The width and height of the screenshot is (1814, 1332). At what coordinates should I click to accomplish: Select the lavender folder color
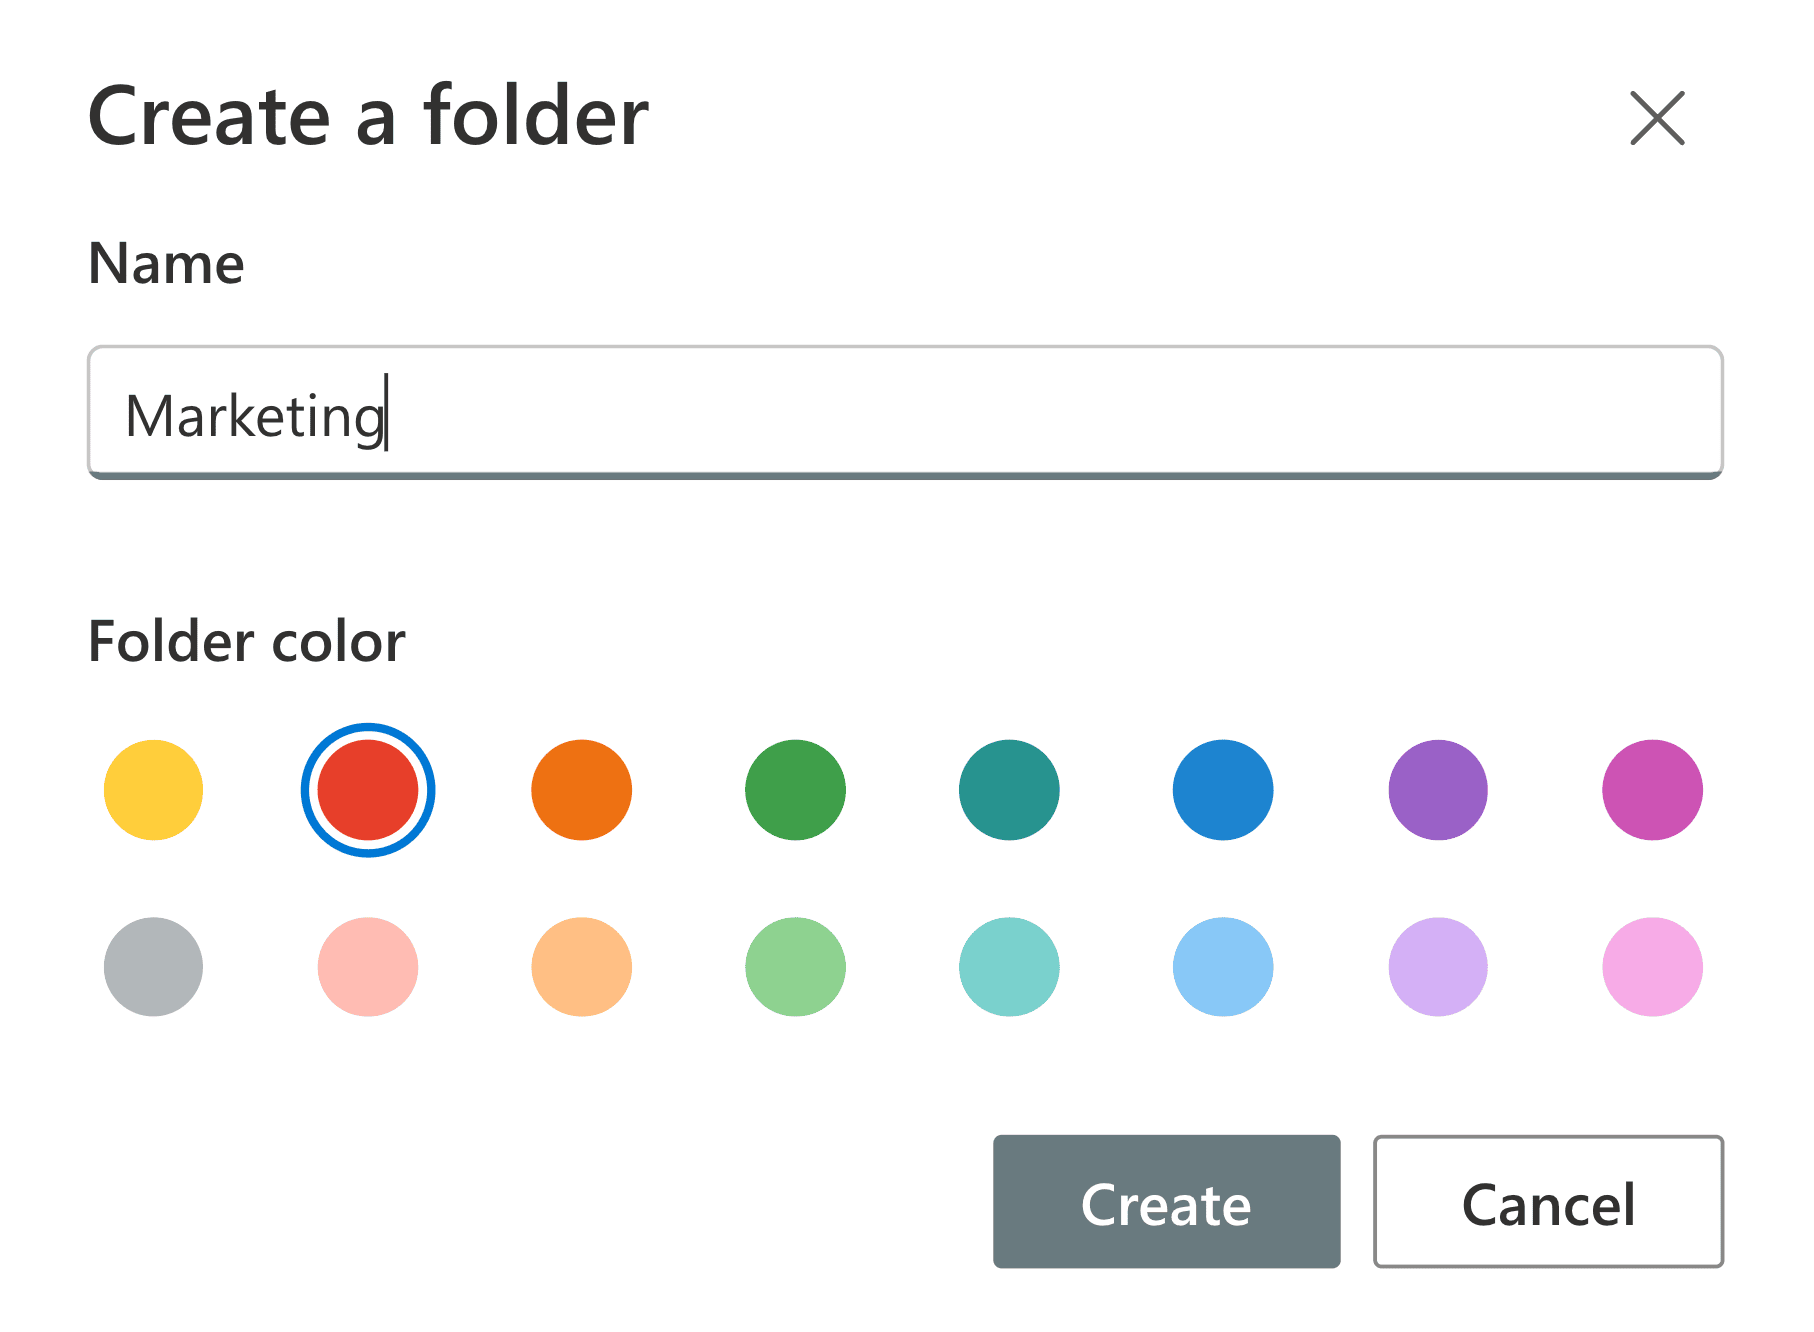pyautogui.click(x=1437, y=967)
